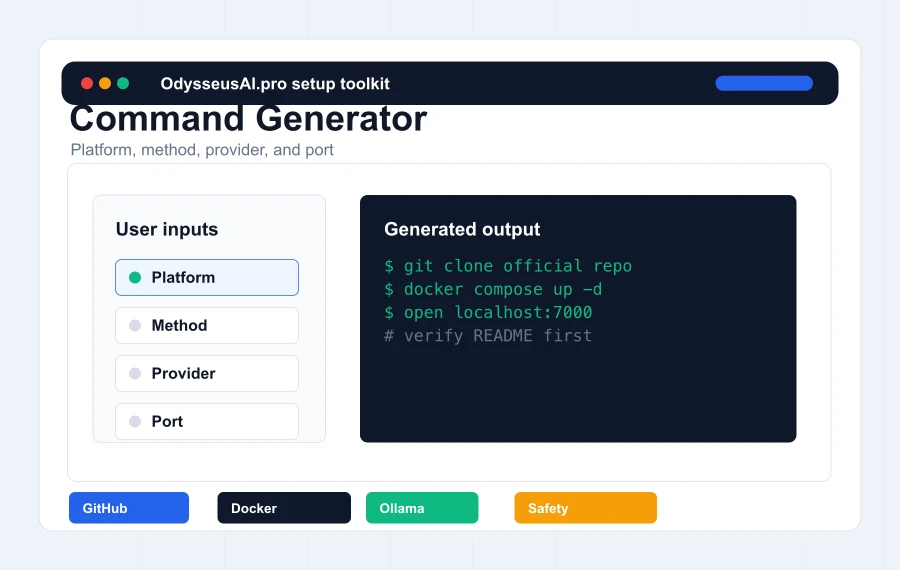Click the blue GitHub button
Image resolution: width=900 pixels, height=570 pixels.
(x=129, y=507)
